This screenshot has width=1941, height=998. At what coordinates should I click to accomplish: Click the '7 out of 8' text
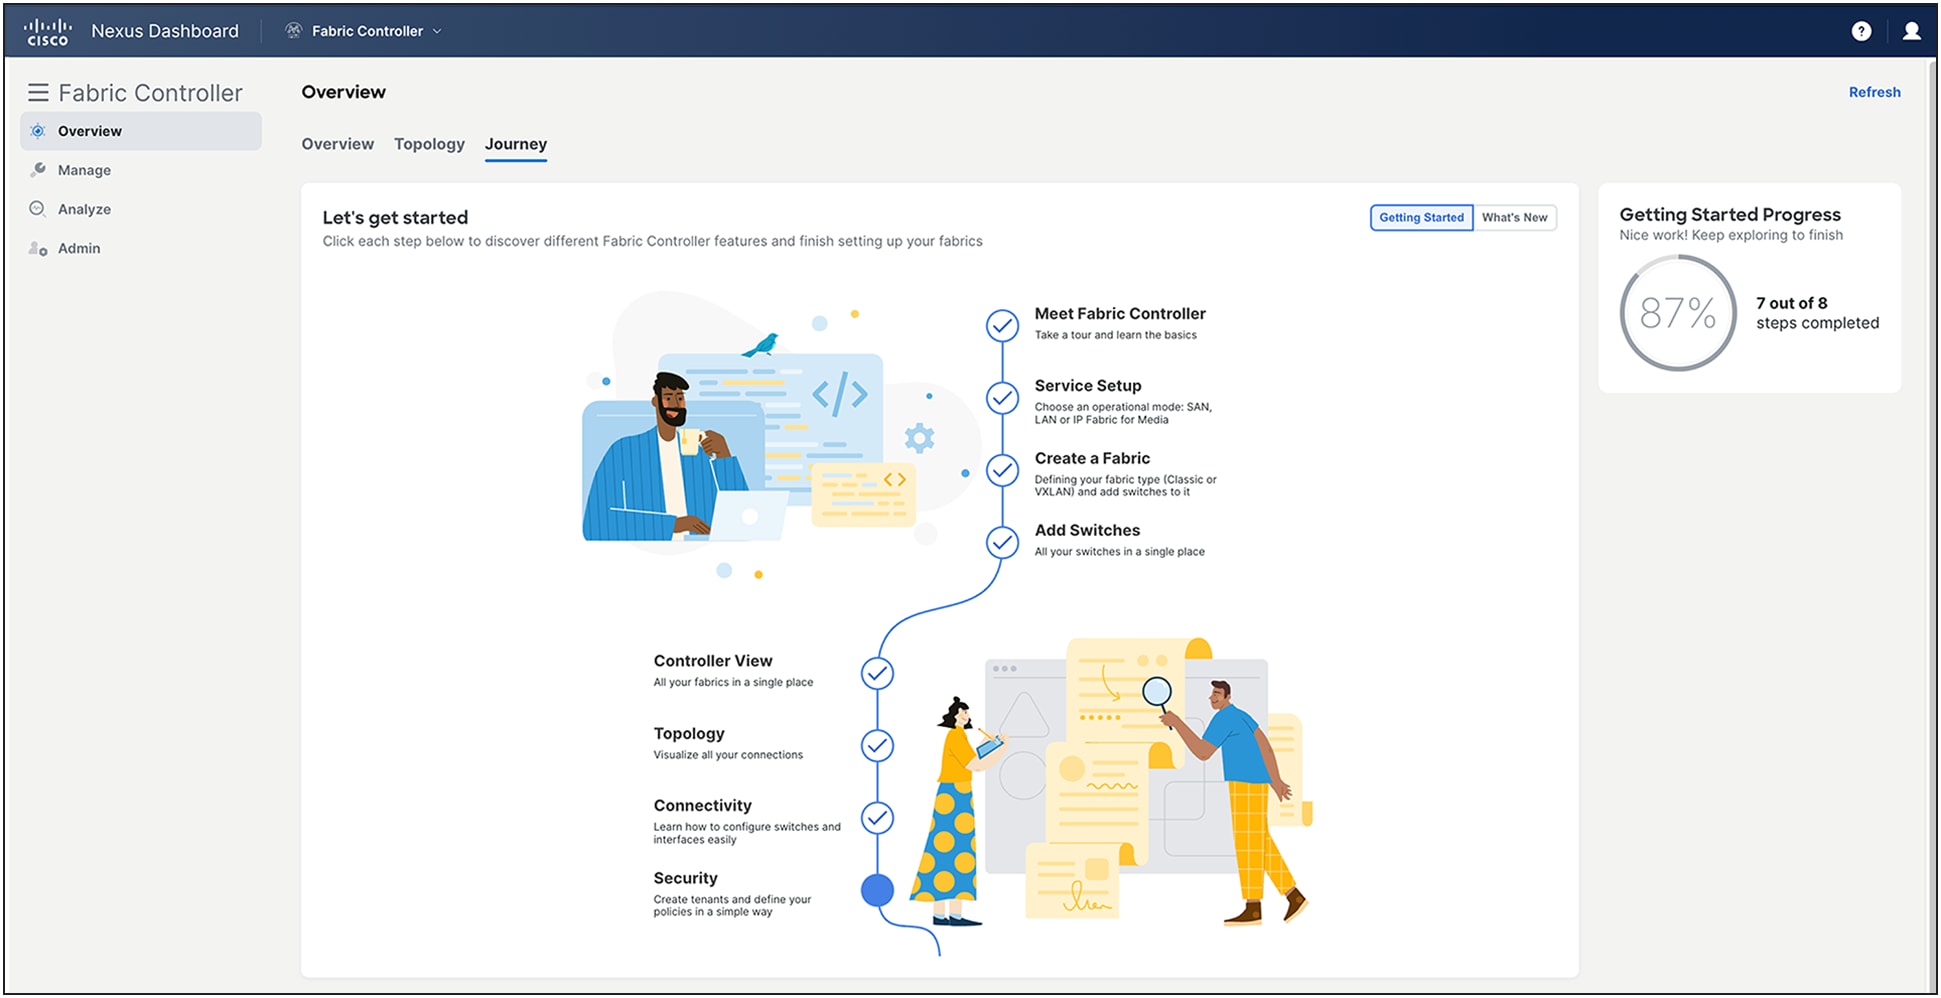pyautogui.click(x=1792, y=303)
